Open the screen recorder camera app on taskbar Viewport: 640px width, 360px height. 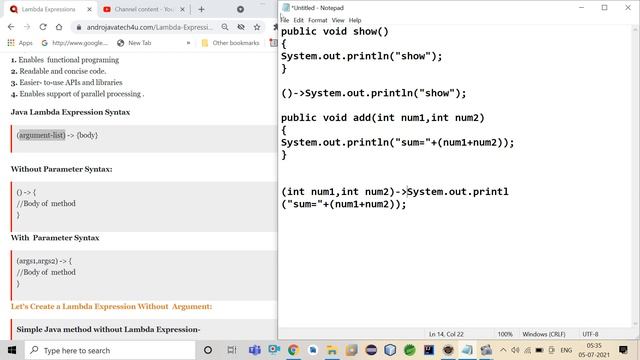274,350
